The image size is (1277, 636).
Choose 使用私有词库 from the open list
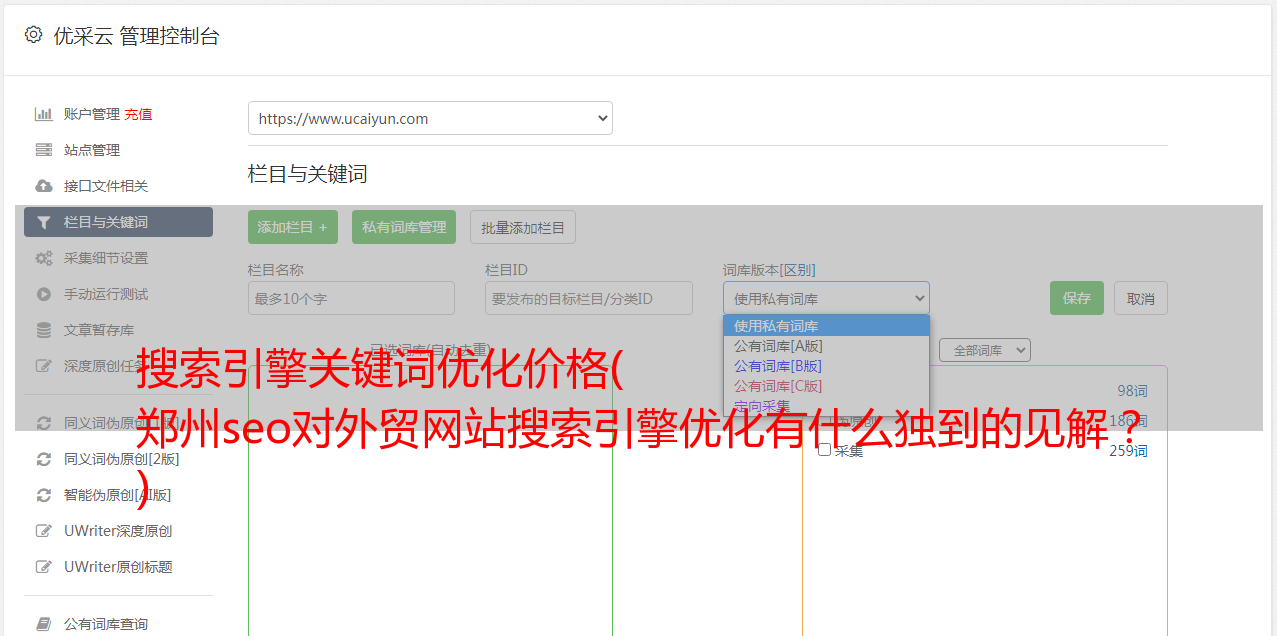coord(826,326)
